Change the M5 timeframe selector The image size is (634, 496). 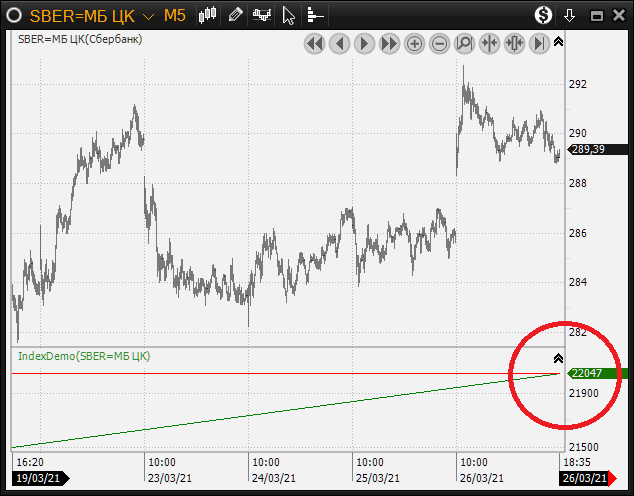click(175, 15)
